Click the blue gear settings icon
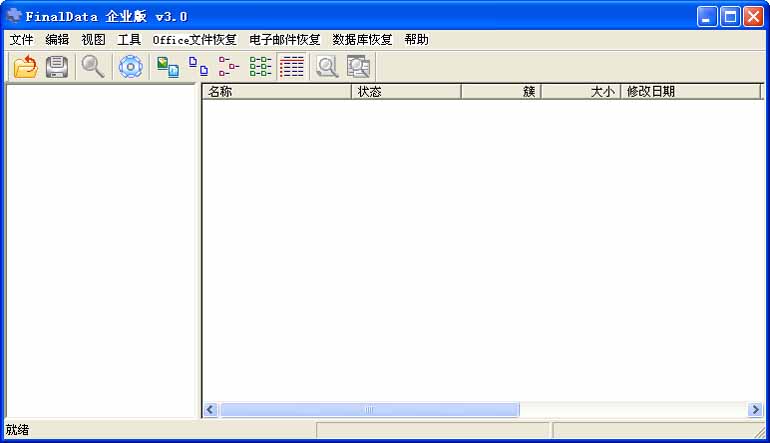770x443 pixels. click(x=130, y=67)
